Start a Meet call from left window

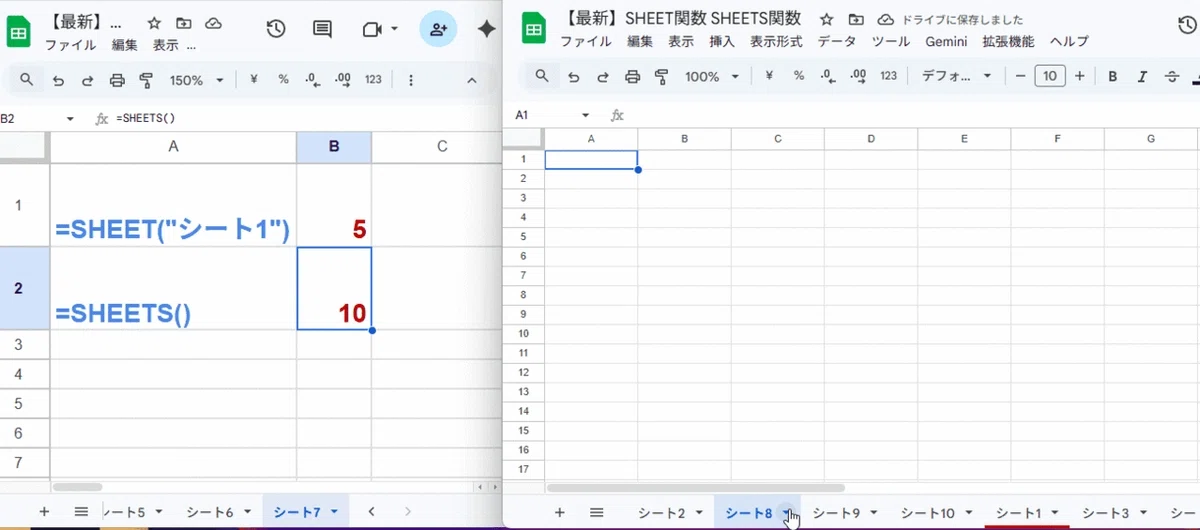pyautogui.click(x=372, y=29)
